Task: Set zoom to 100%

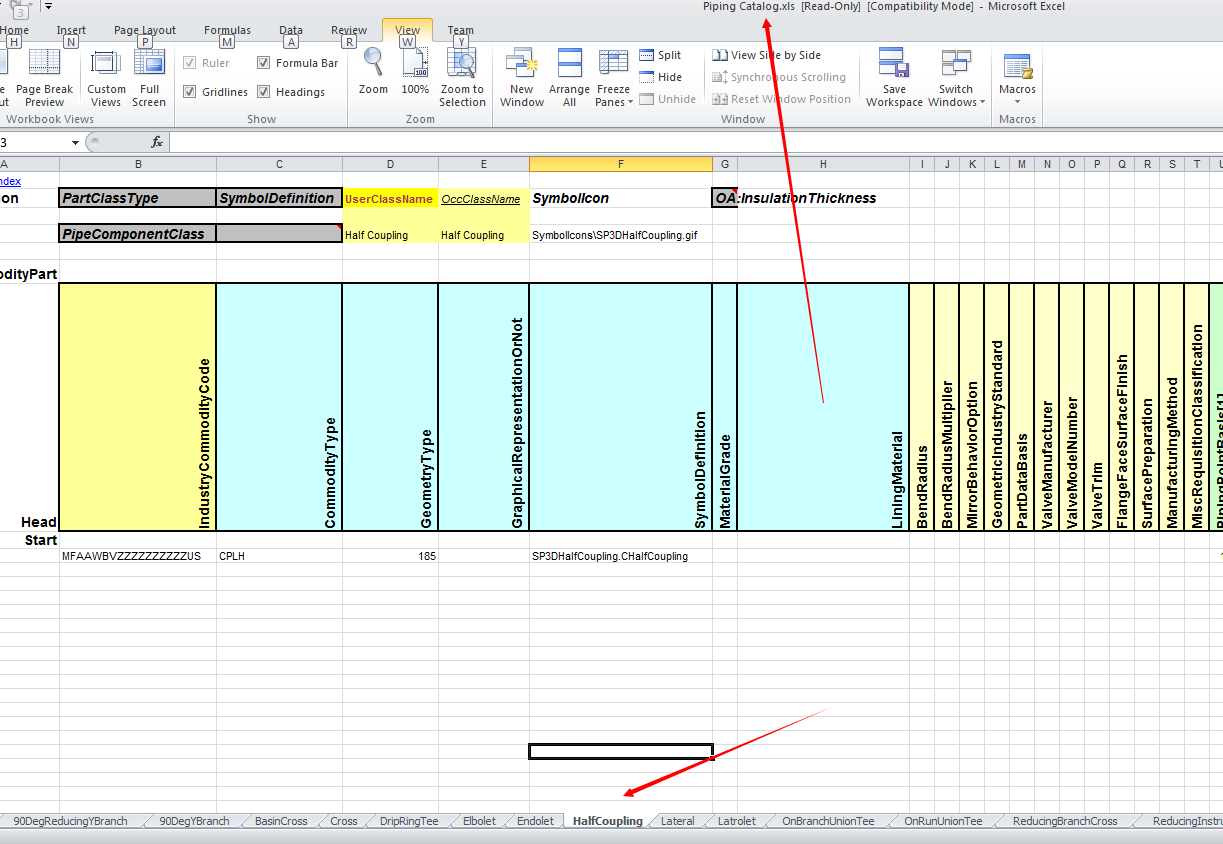Action: (x=415, y=72)
